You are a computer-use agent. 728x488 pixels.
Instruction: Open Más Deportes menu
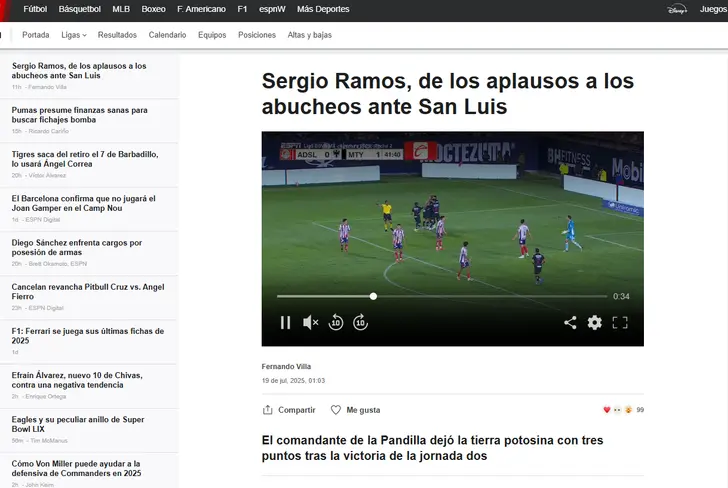323,9
